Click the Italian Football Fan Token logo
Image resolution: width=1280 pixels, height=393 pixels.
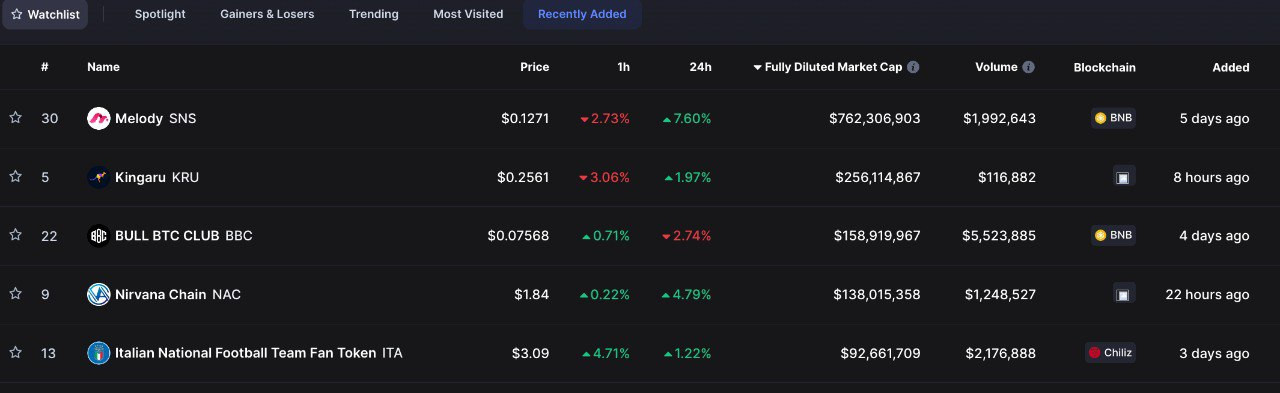(x=98, y=353)
